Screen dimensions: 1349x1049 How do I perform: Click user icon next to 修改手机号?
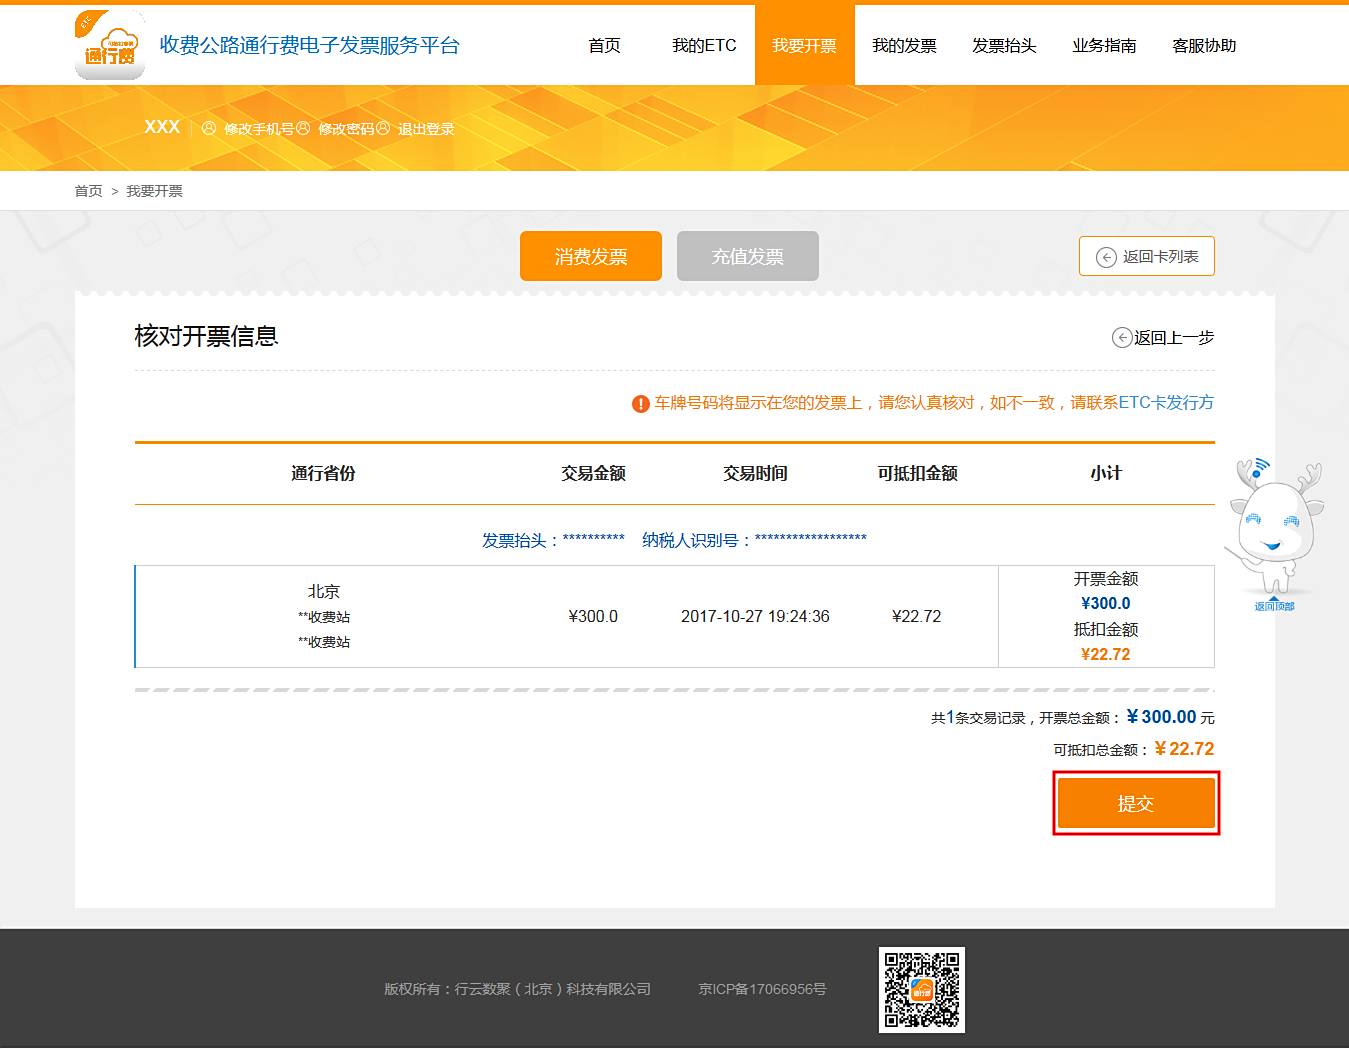pos(209,129)
